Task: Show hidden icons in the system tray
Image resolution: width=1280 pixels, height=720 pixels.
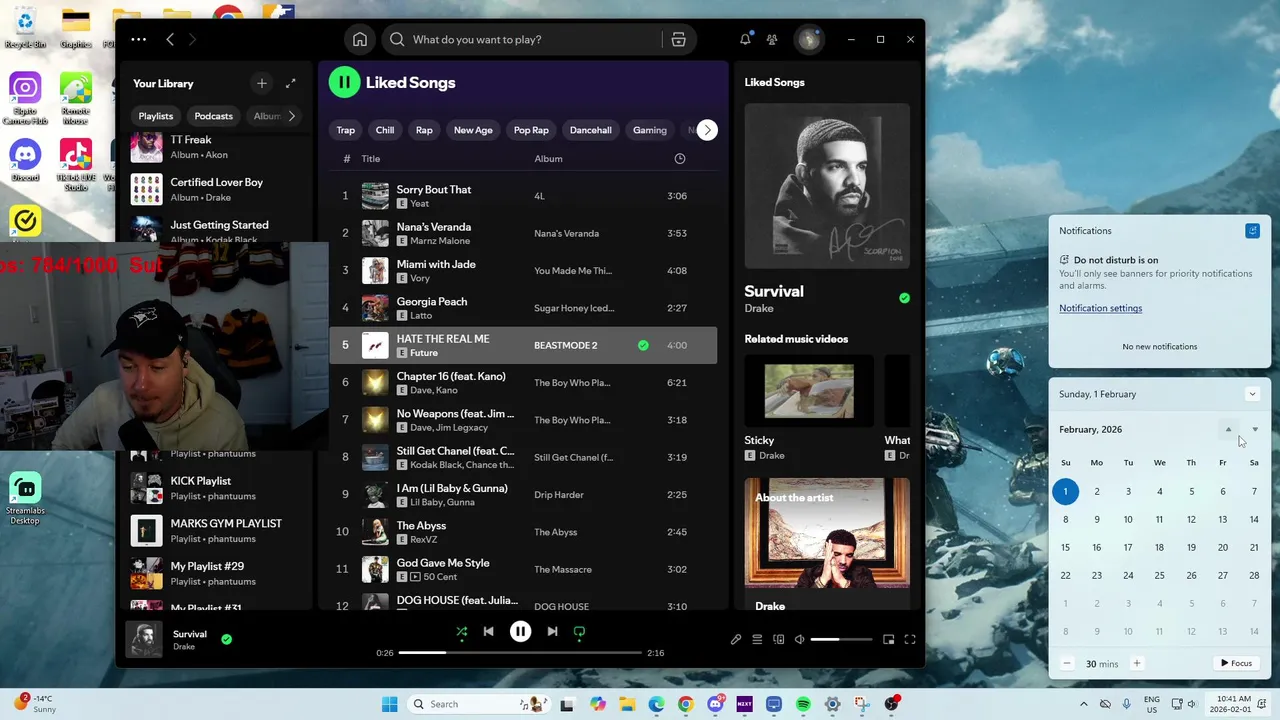Action: [x=1084, y=704]
